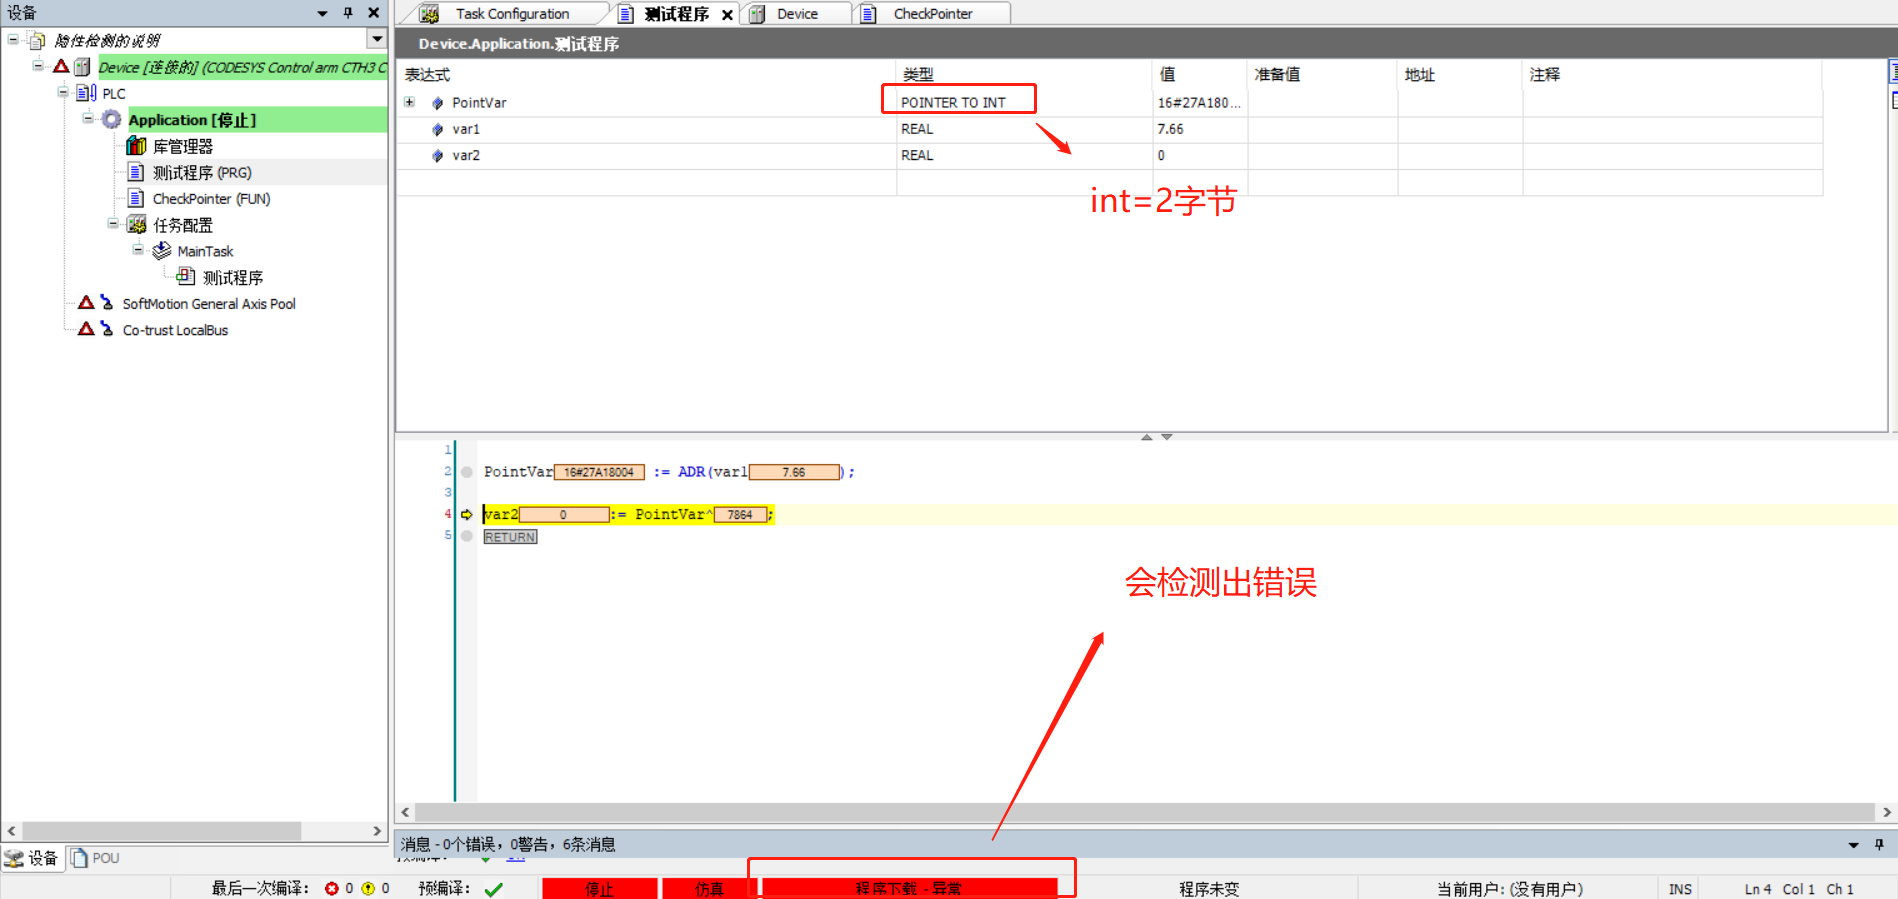
Task: Click the red 仿真 status button
Action: [709, 888]
